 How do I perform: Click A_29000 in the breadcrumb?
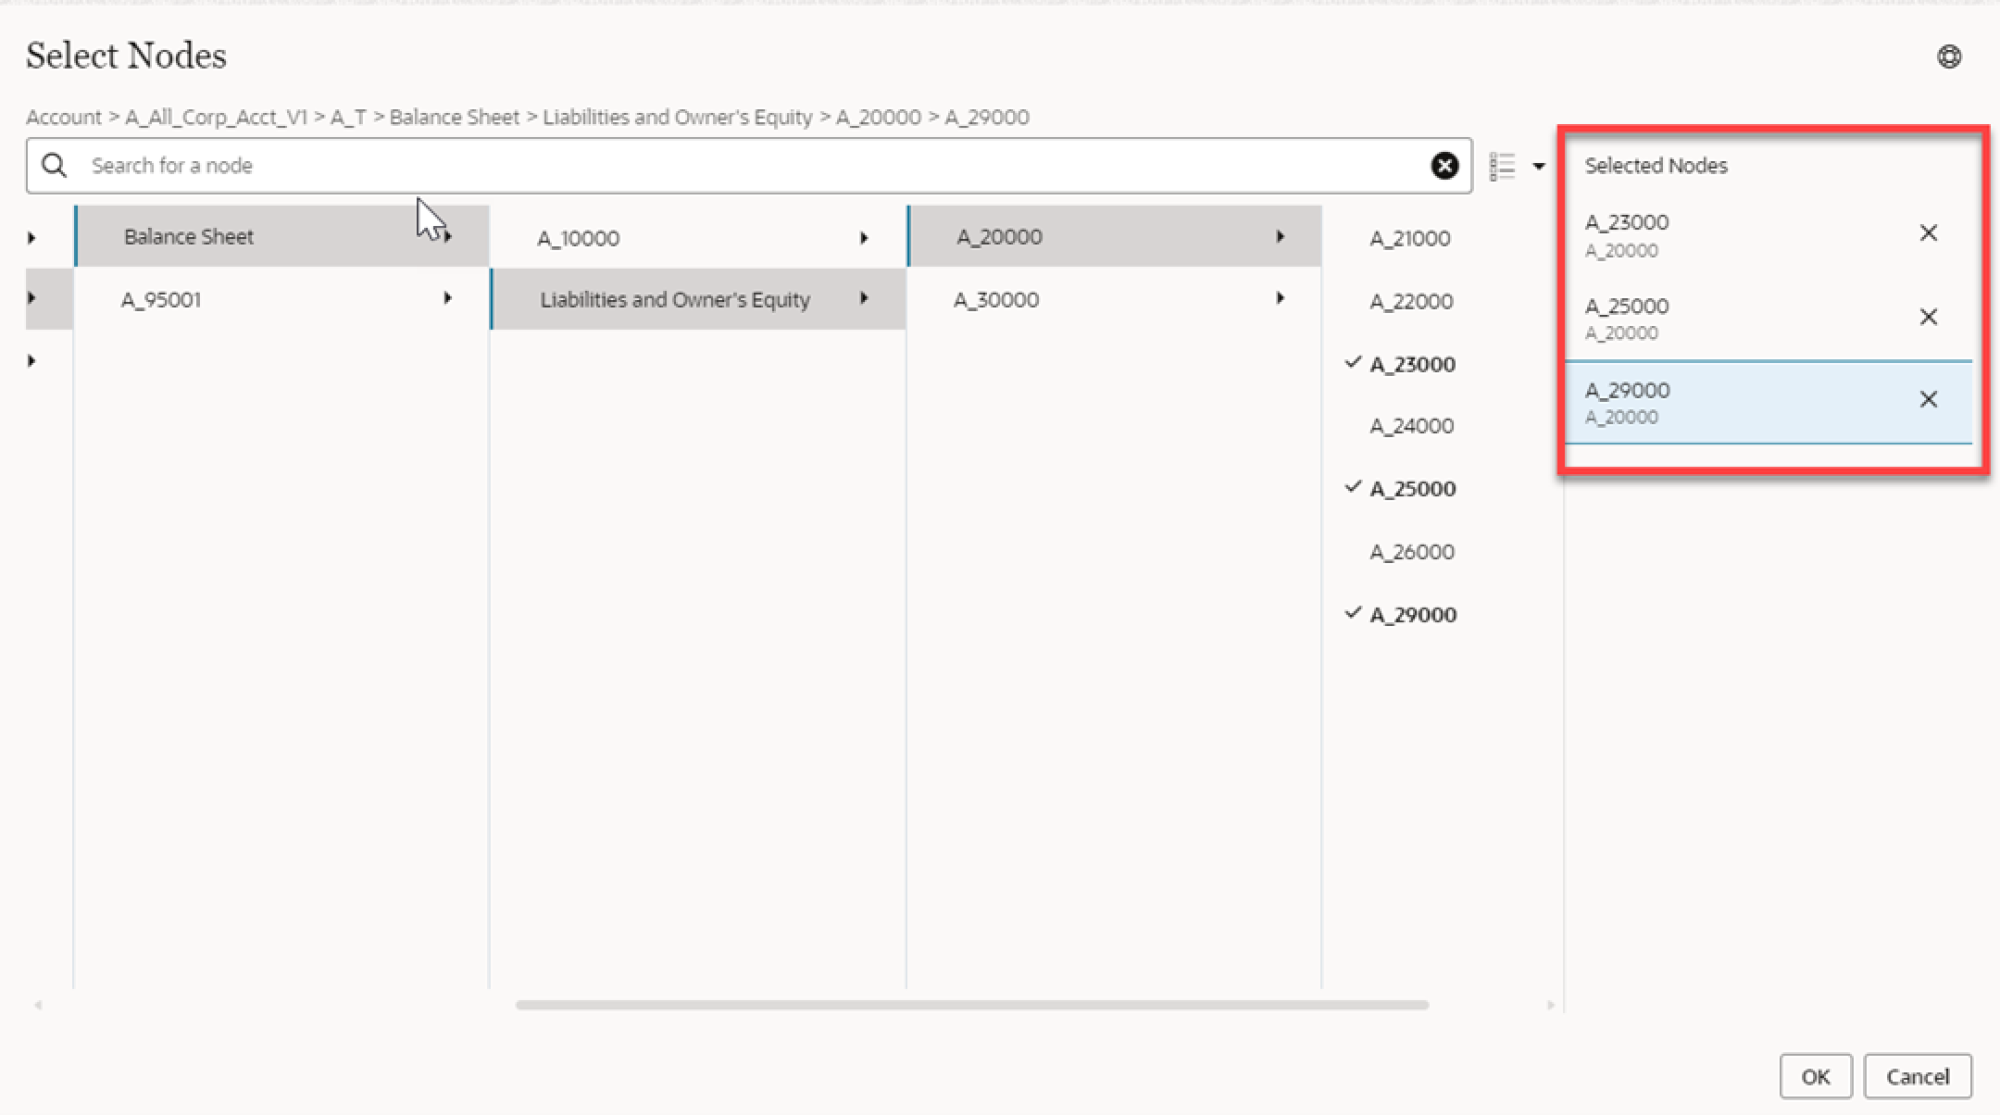[987, 117]
